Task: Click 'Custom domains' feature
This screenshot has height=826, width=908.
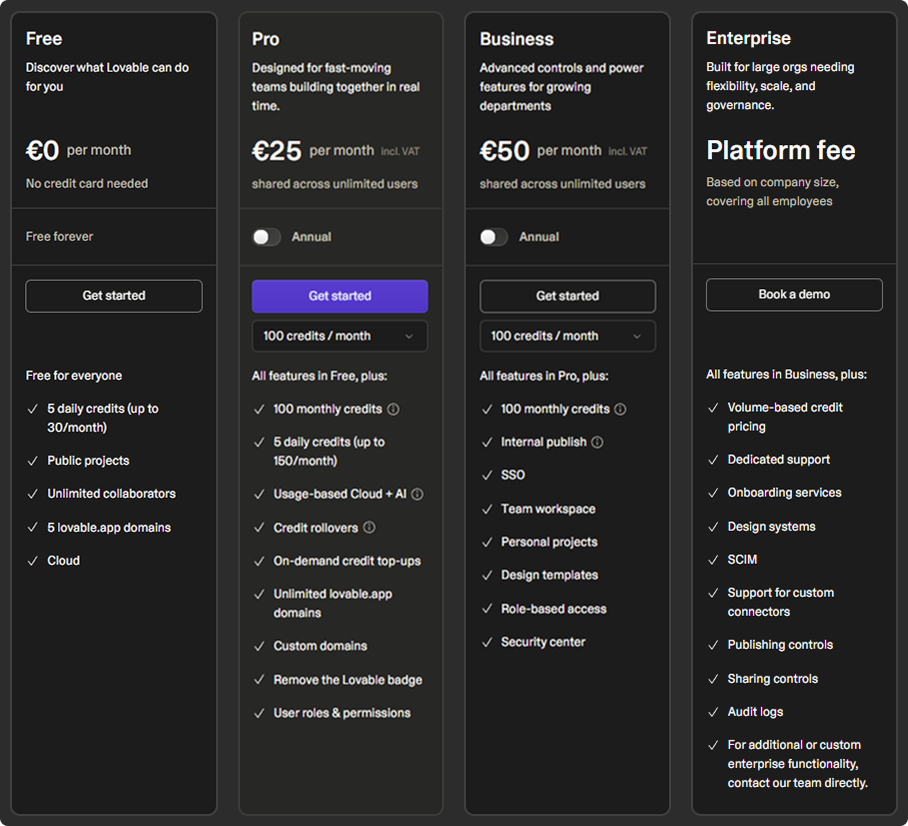Action: pos(320,646)
